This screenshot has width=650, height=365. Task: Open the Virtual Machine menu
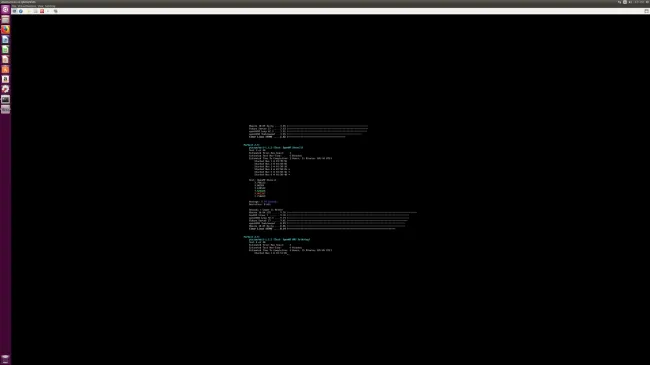click(27, 6)
